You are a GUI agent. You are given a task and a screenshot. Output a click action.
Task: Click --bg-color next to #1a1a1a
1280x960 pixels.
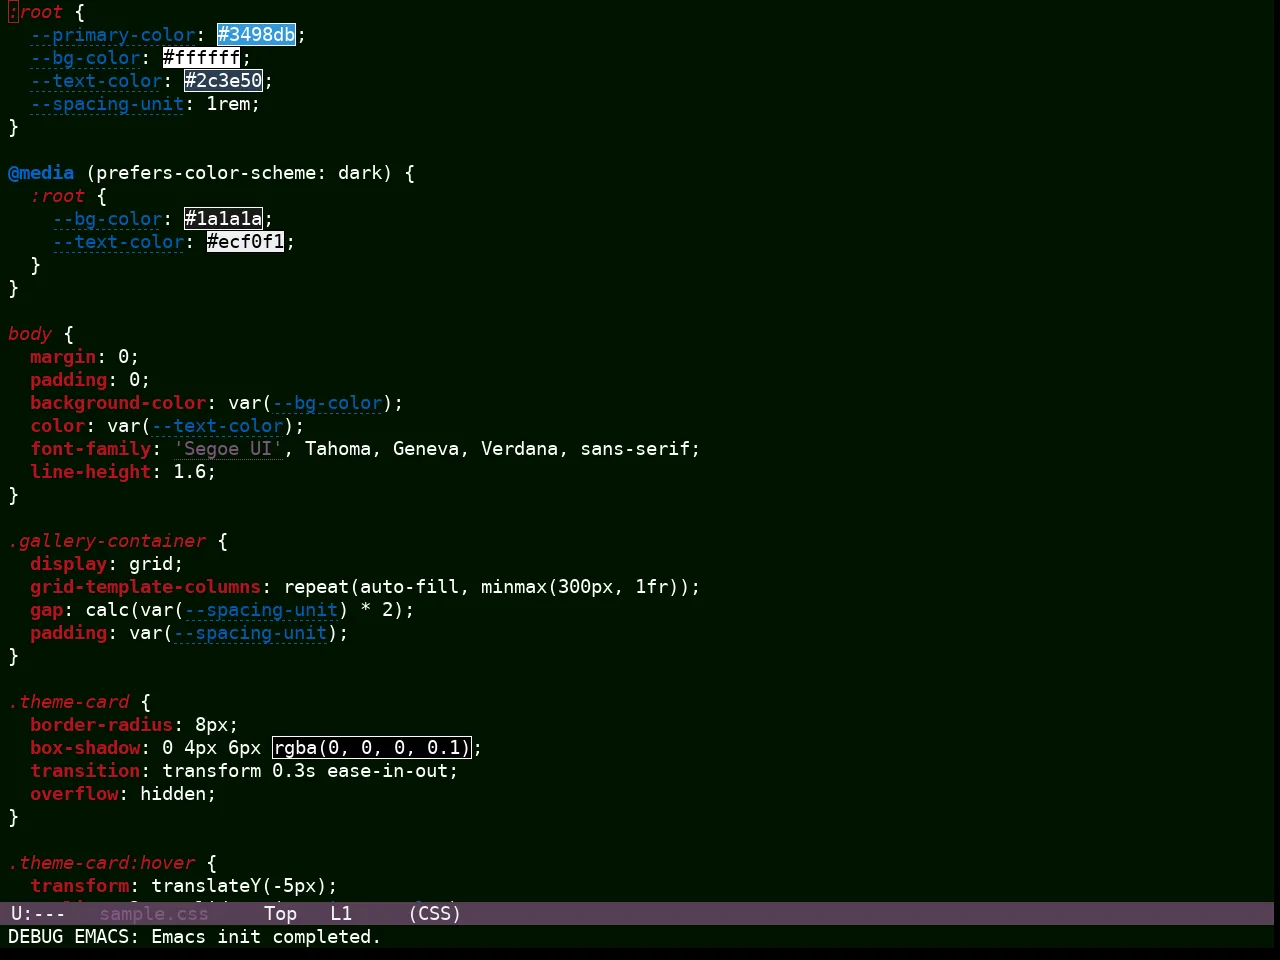pos(108,219)
